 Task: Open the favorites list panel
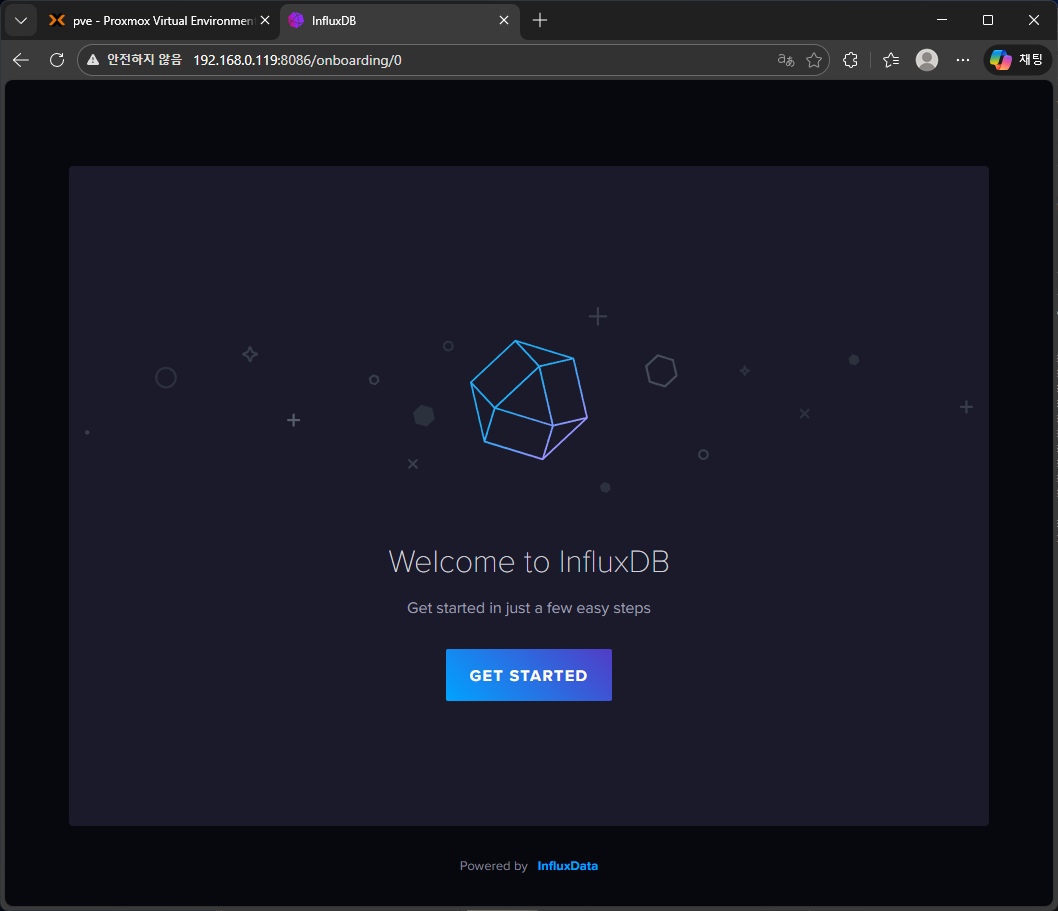tap(891, 60)
